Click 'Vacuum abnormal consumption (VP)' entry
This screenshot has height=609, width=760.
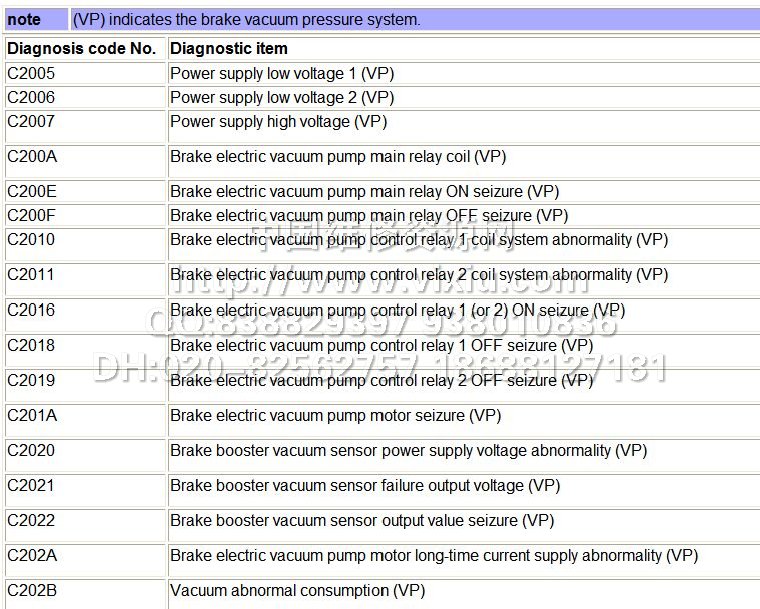tap(297, 590)
